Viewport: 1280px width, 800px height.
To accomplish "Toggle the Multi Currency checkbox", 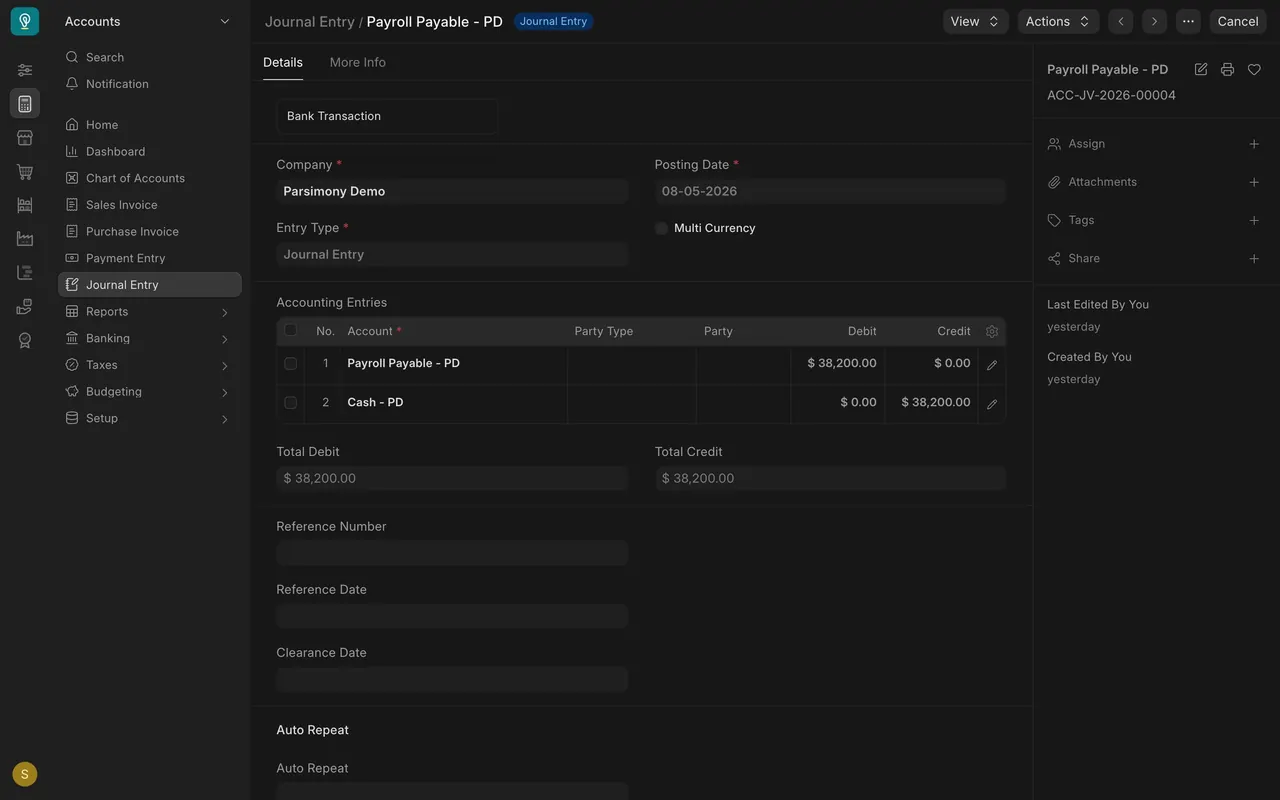I will (661, 228).
